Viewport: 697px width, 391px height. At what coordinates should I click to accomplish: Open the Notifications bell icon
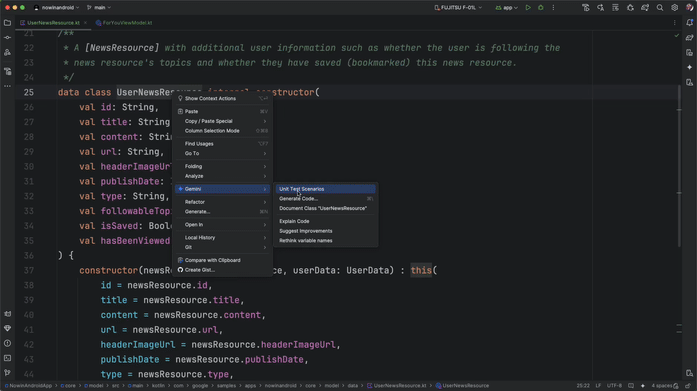(689, 23)
